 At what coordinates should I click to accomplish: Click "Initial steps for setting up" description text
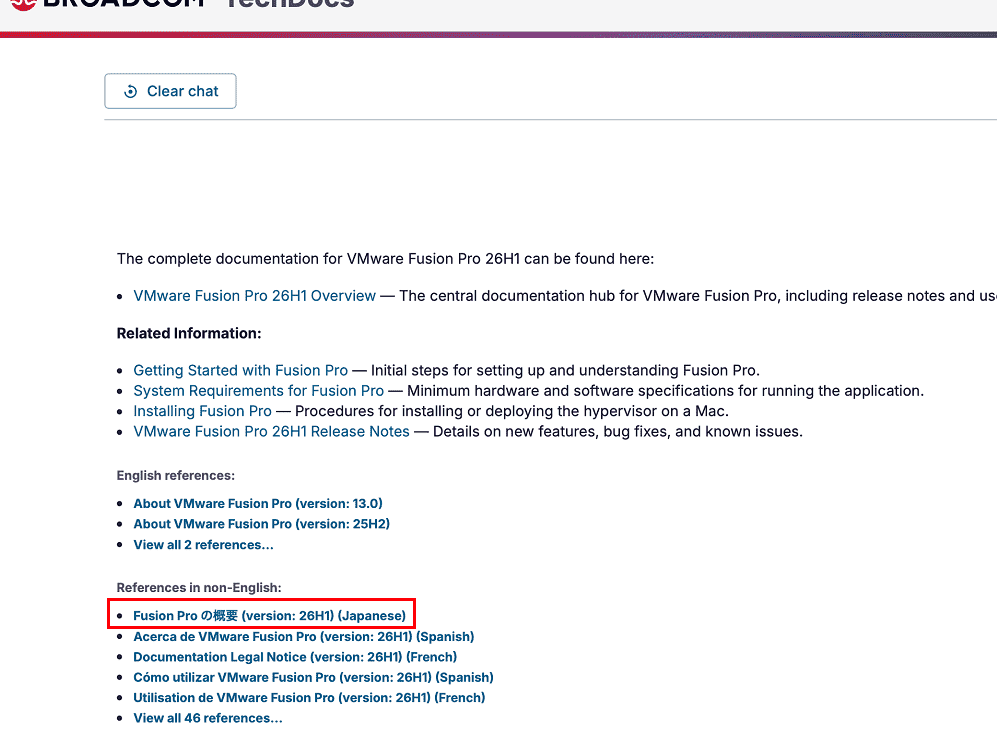click(x=565, y=370)
